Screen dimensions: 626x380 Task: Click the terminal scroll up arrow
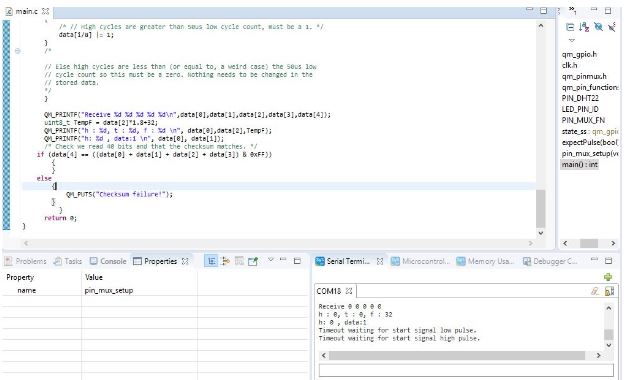(x=608, y=308)
